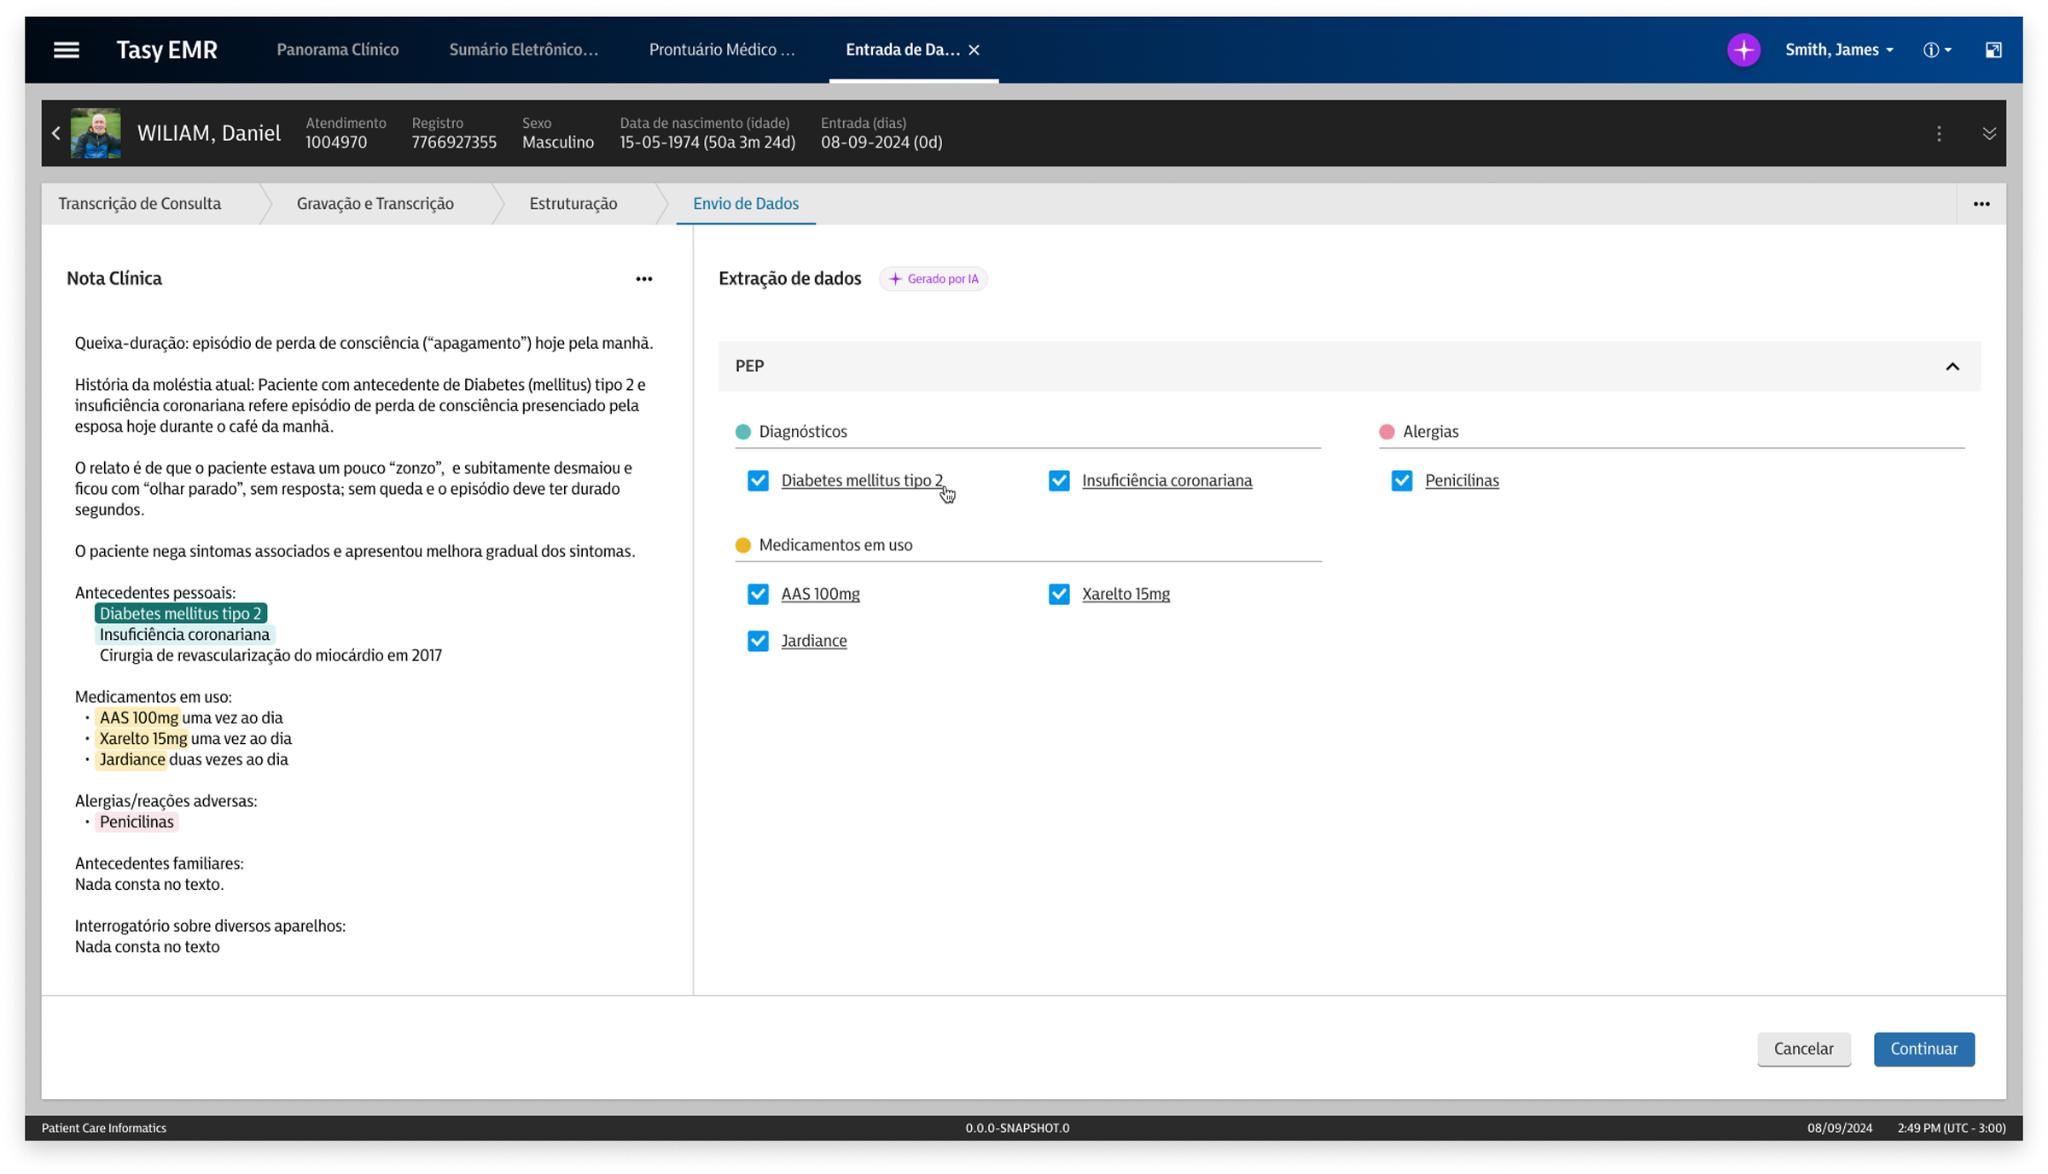This screenshot has width=2048, height=1174.
Task: Uncheck Diabetes mellitus tipo 2 checkbox
Action: click(x=758, y=481)
